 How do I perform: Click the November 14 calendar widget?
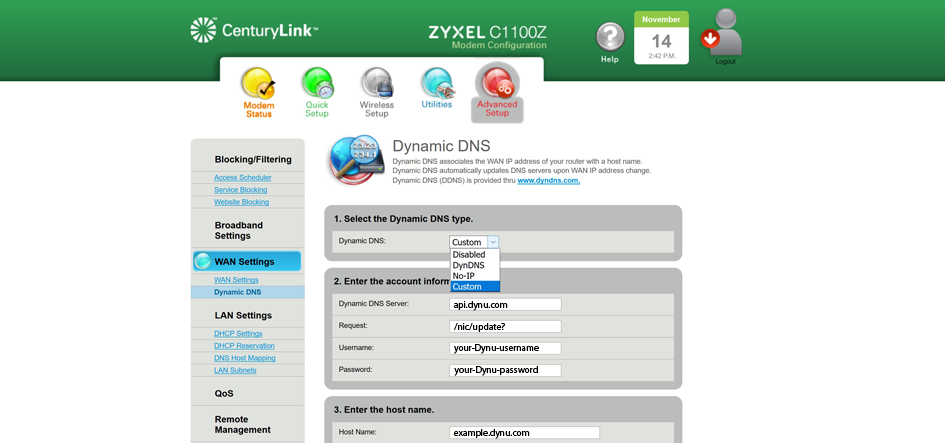[661, 37]
